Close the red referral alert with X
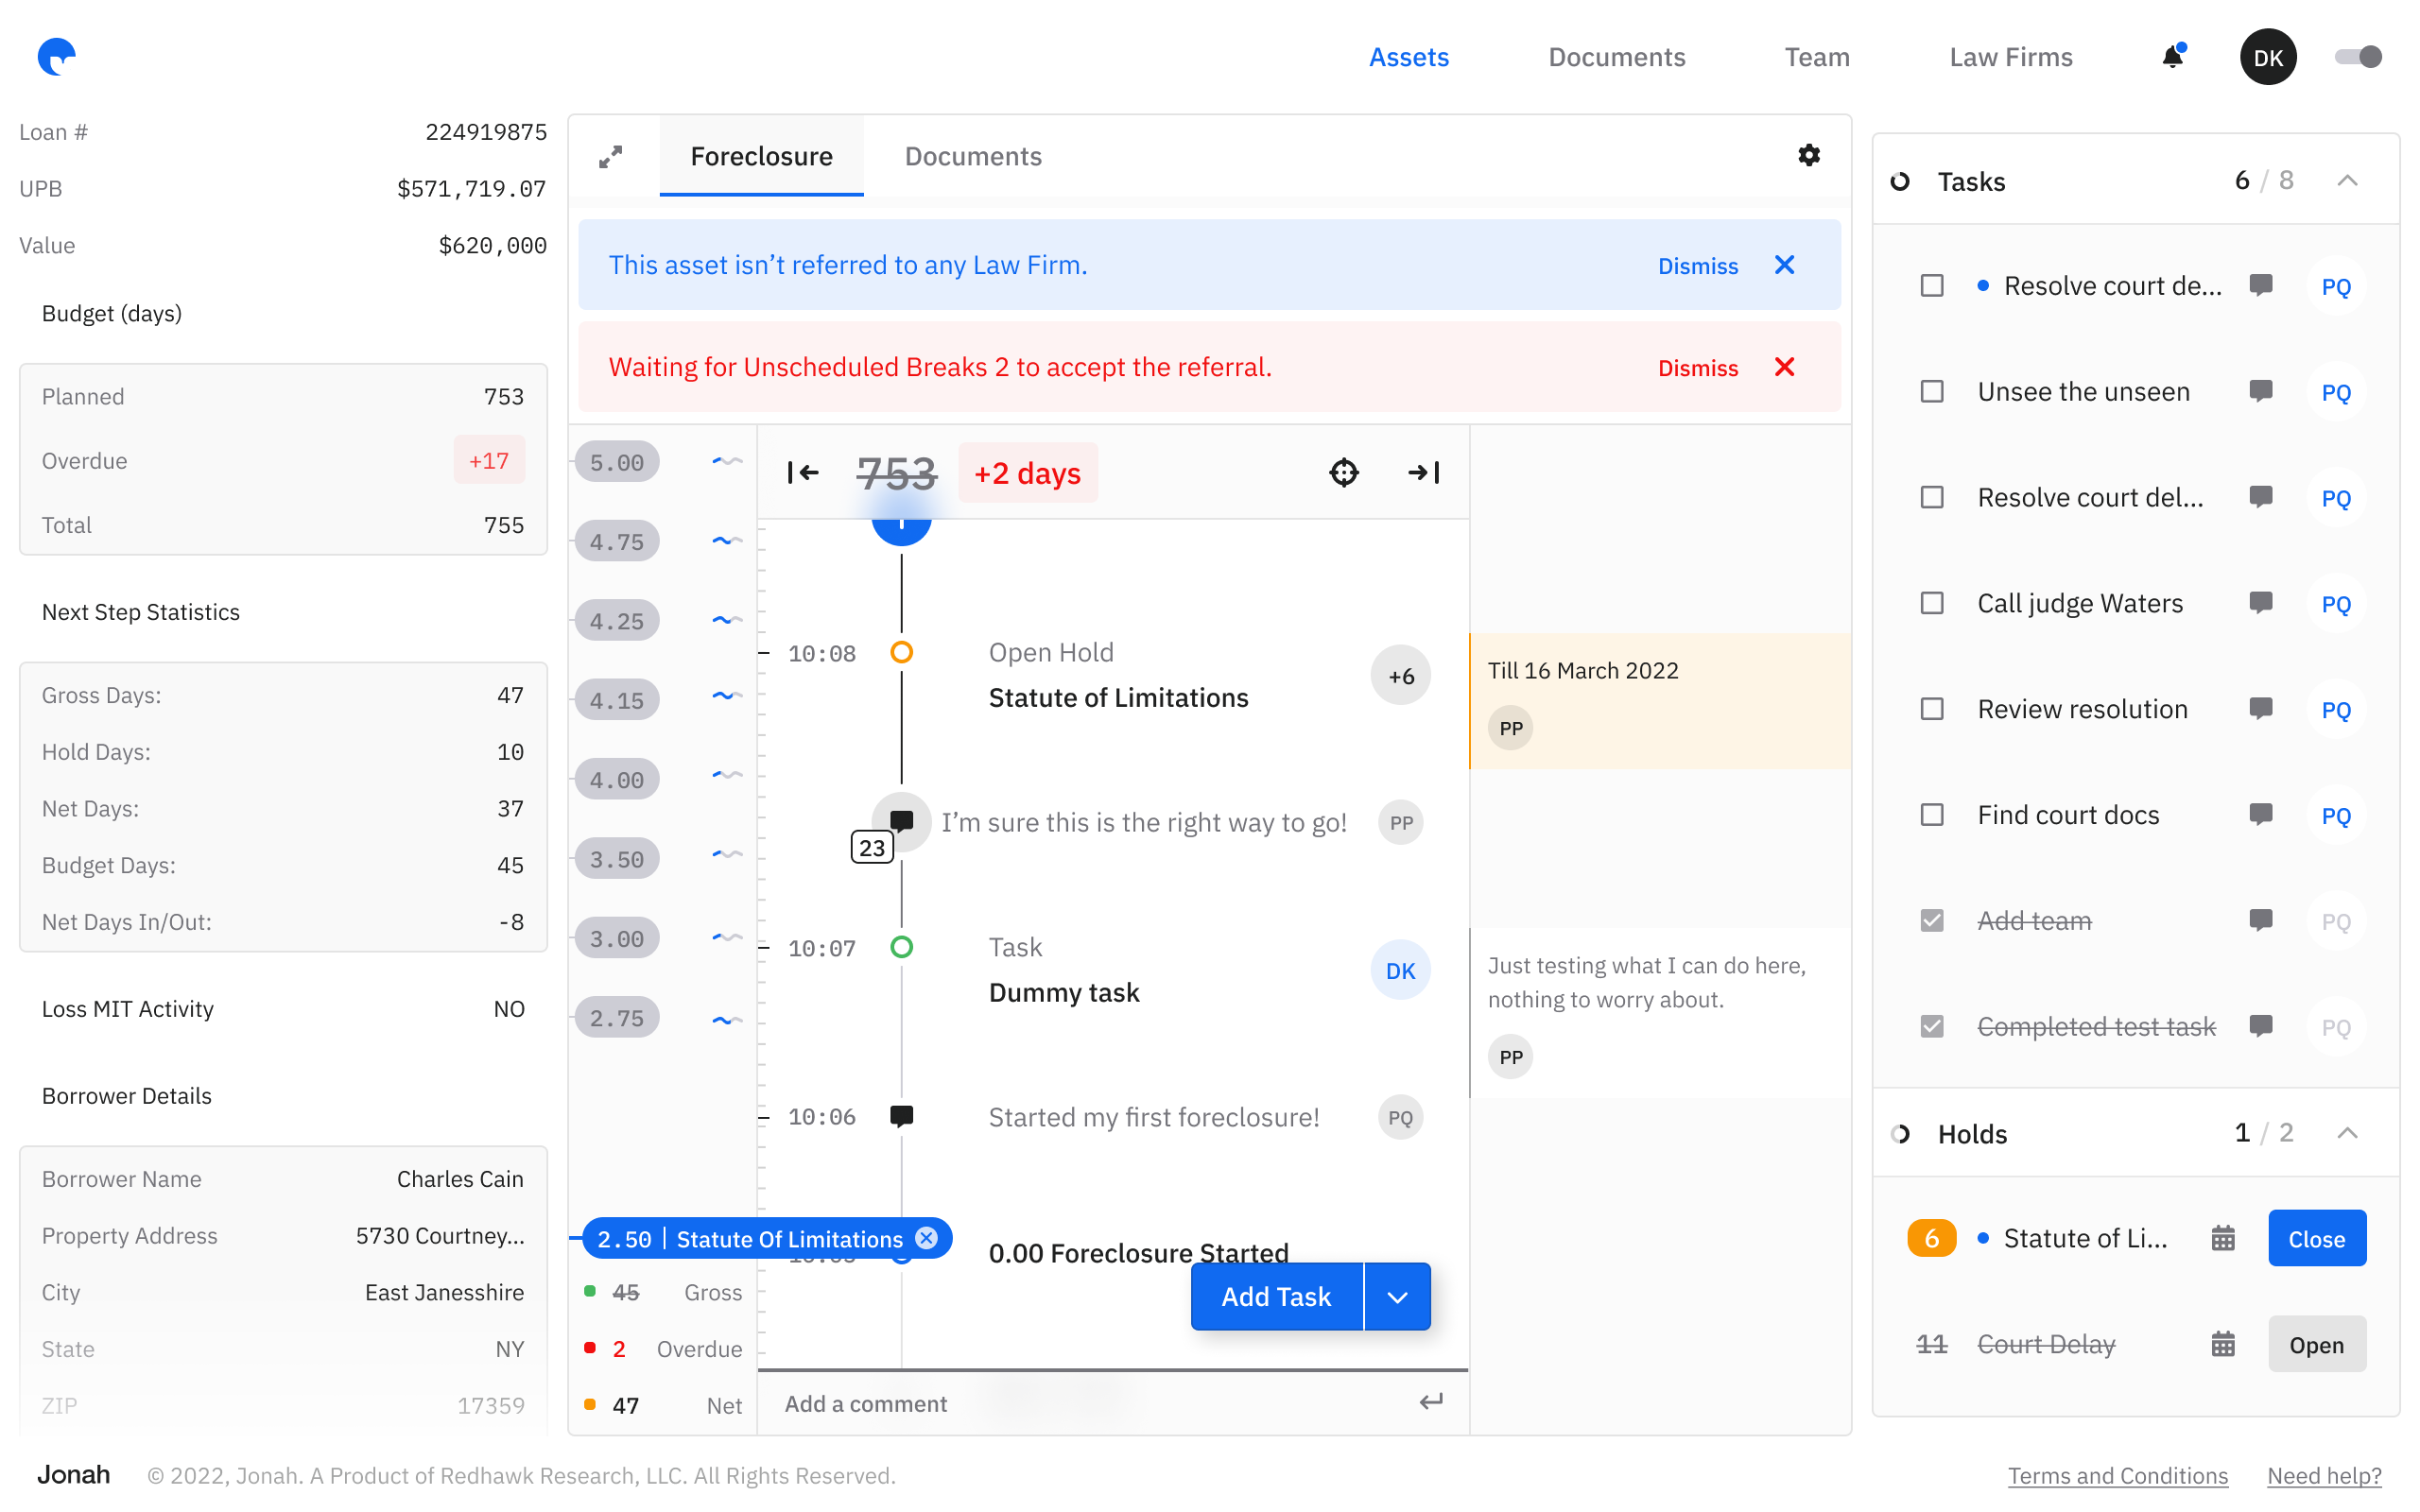This screenshot has height=1512, width=2420. (x=1784, y=367)
